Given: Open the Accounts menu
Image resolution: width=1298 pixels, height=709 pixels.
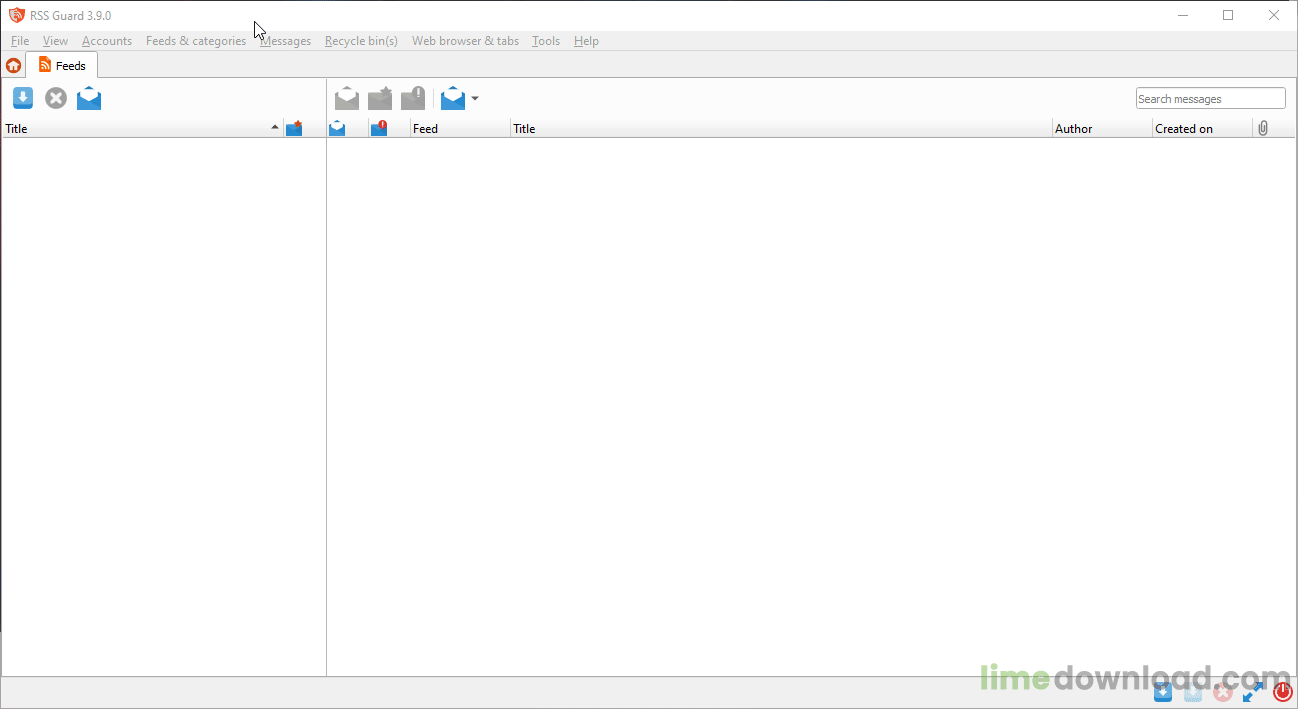Looking at the screenshot, I should pyautogui.click(x=107, y=41).
